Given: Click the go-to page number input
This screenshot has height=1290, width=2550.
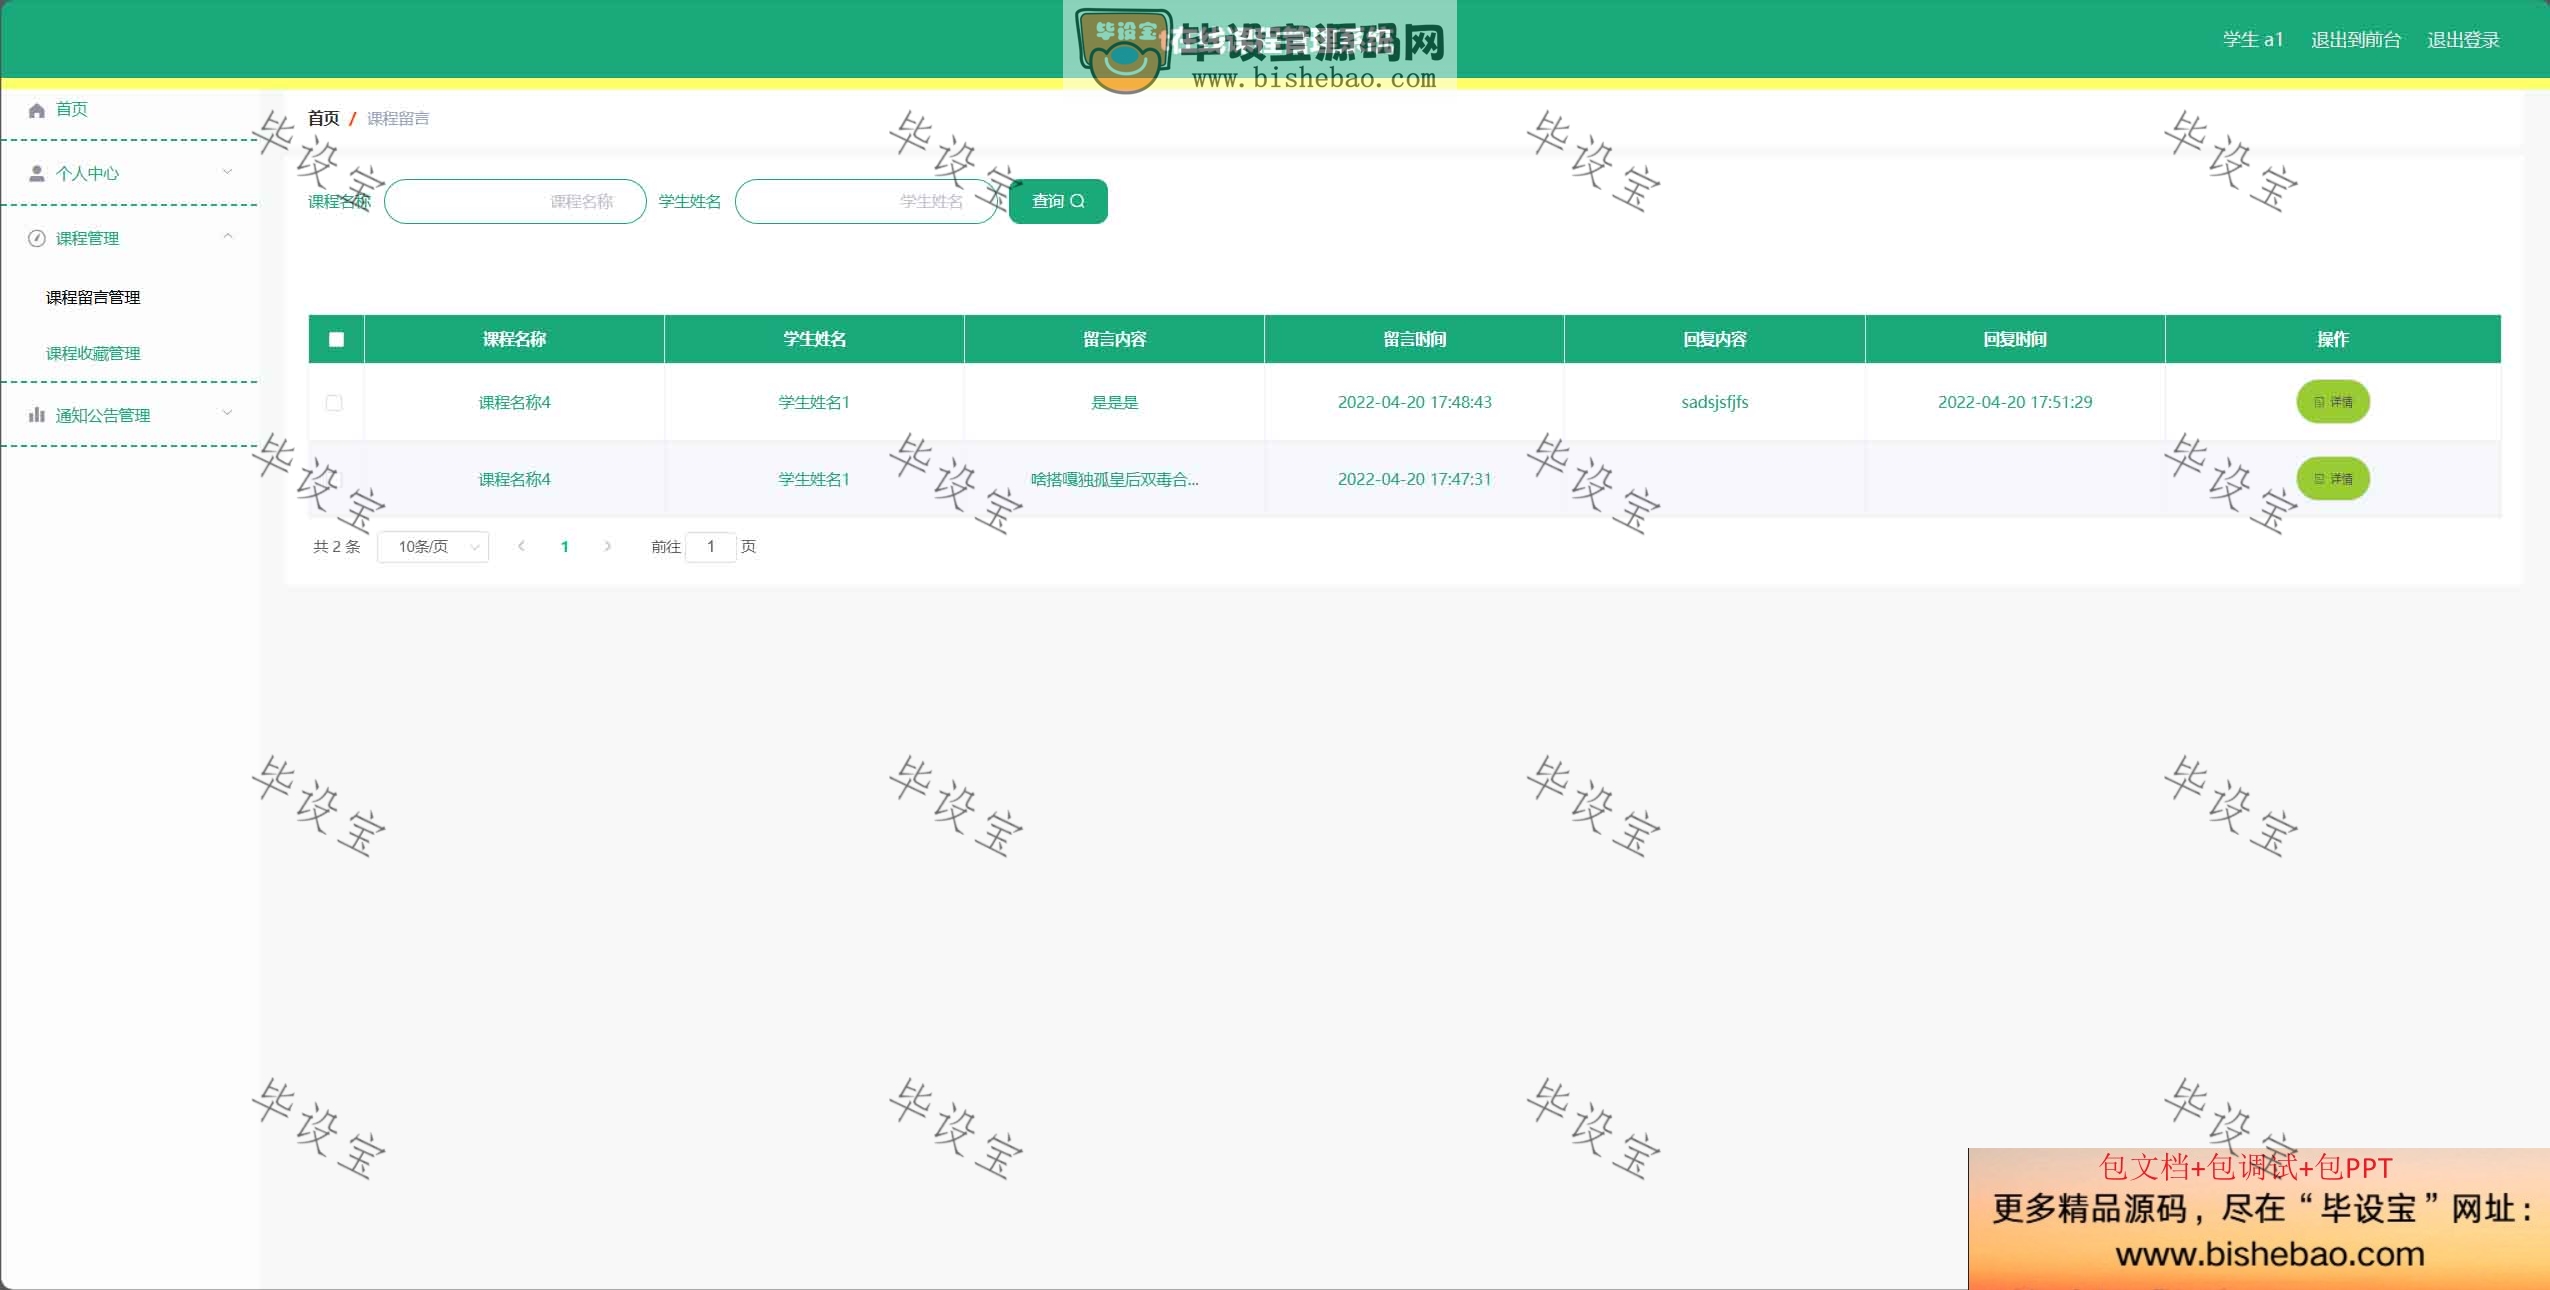Looking at the screenshot, I should pos(711,547).
